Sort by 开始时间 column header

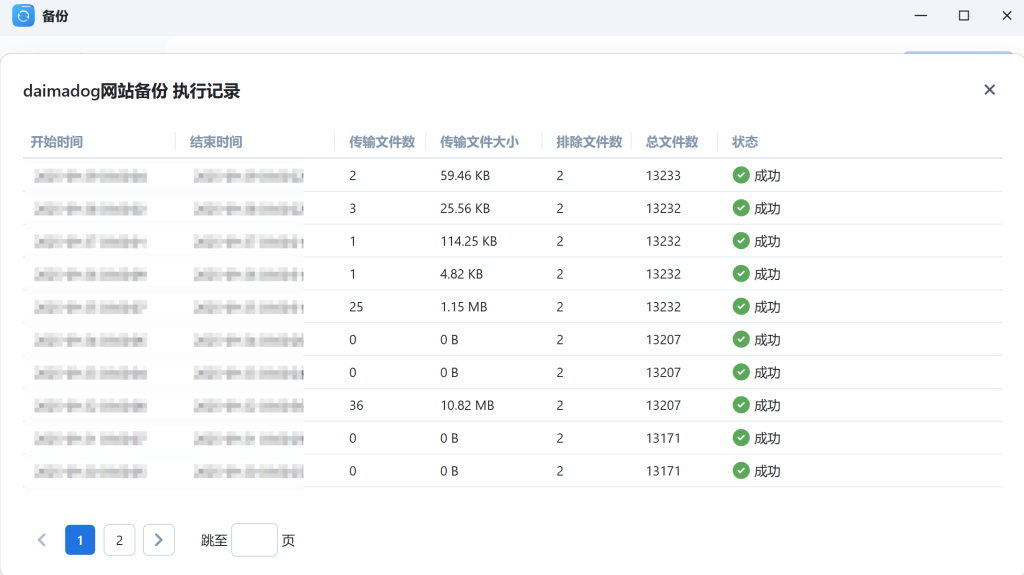coord(57,142)
